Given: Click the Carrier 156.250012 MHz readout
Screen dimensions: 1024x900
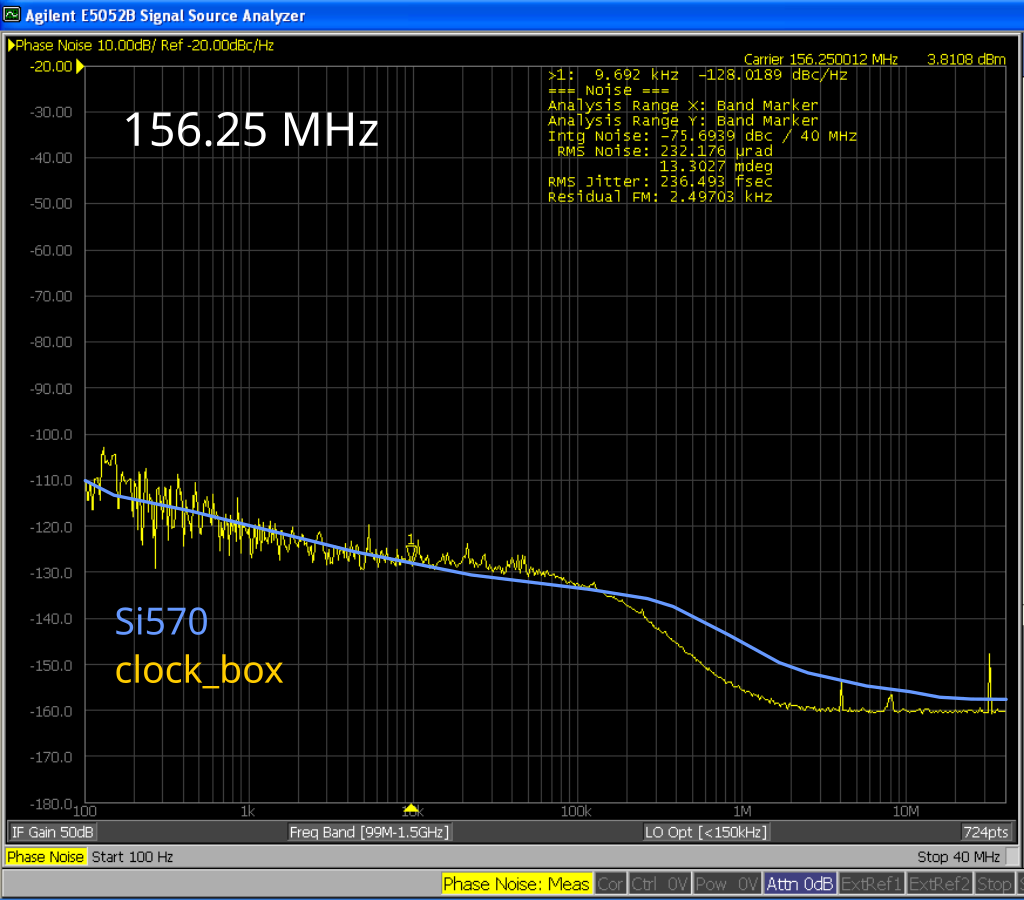Looking at the screenshot, I should [x=820, y=59].
